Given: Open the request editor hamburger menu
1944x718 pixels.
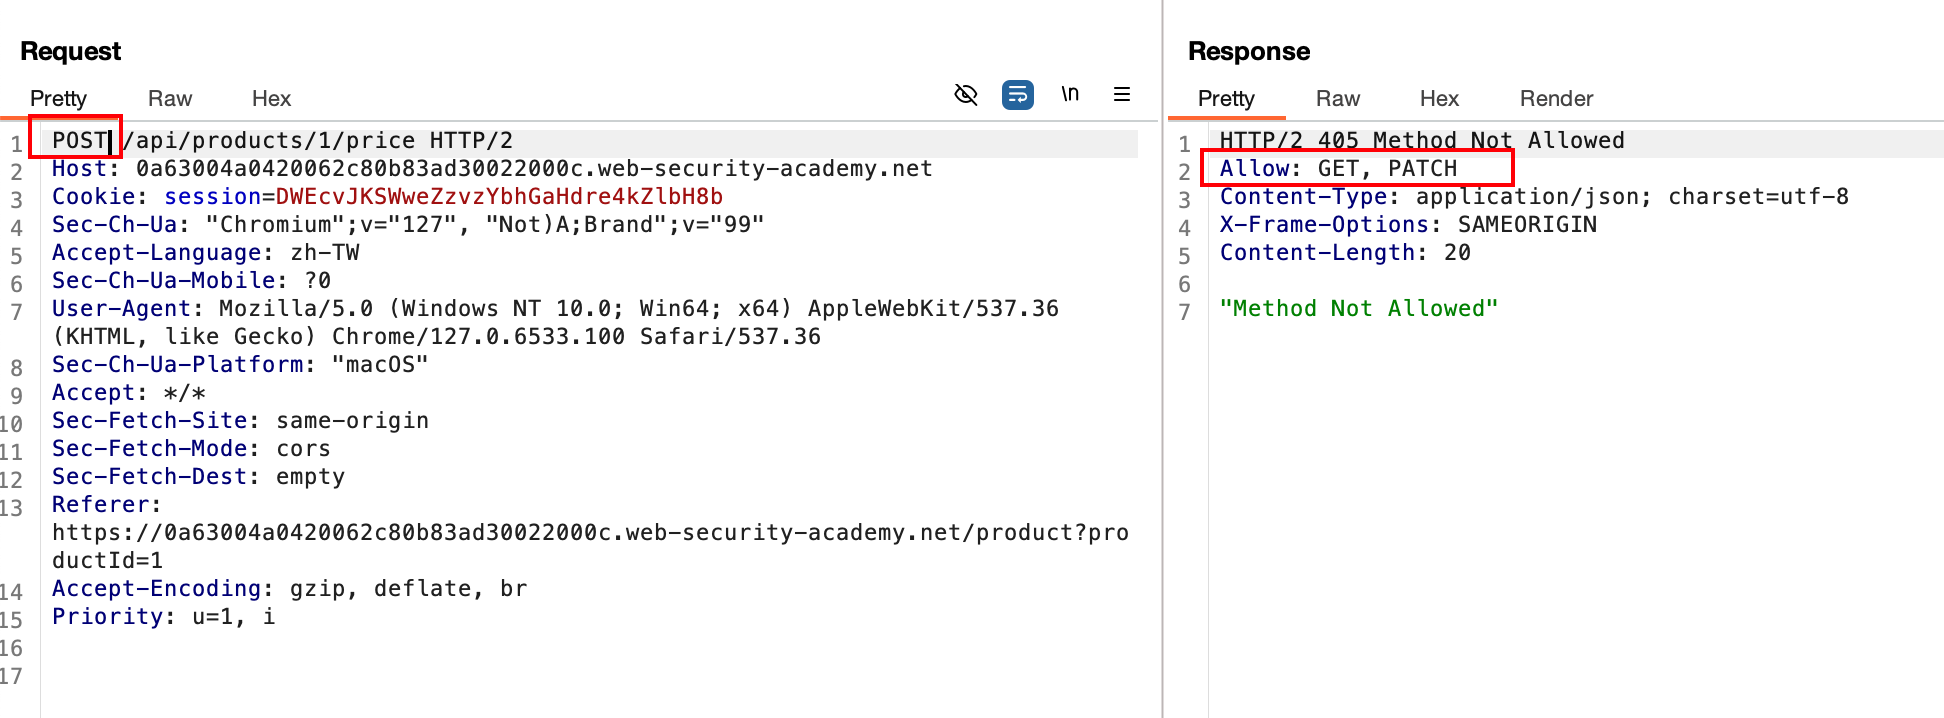Looking at the screenshot, I should pos(1122,94).
